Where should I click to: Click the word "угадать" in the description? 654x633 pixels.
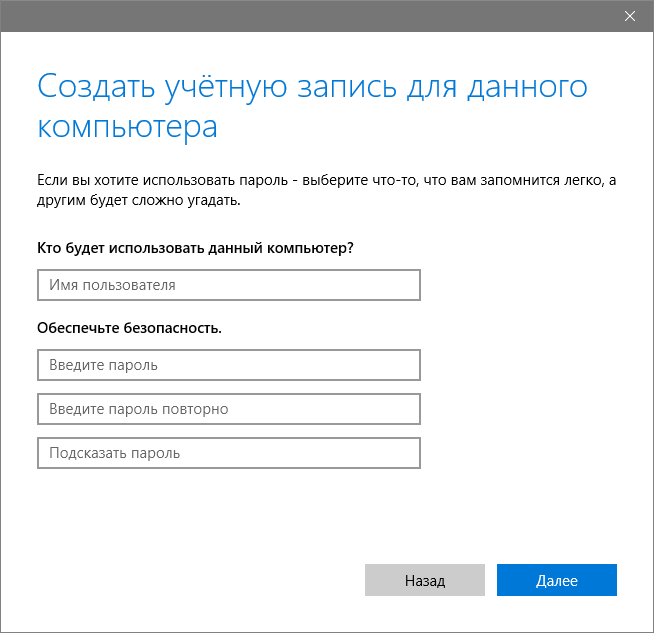pos(217,200)
